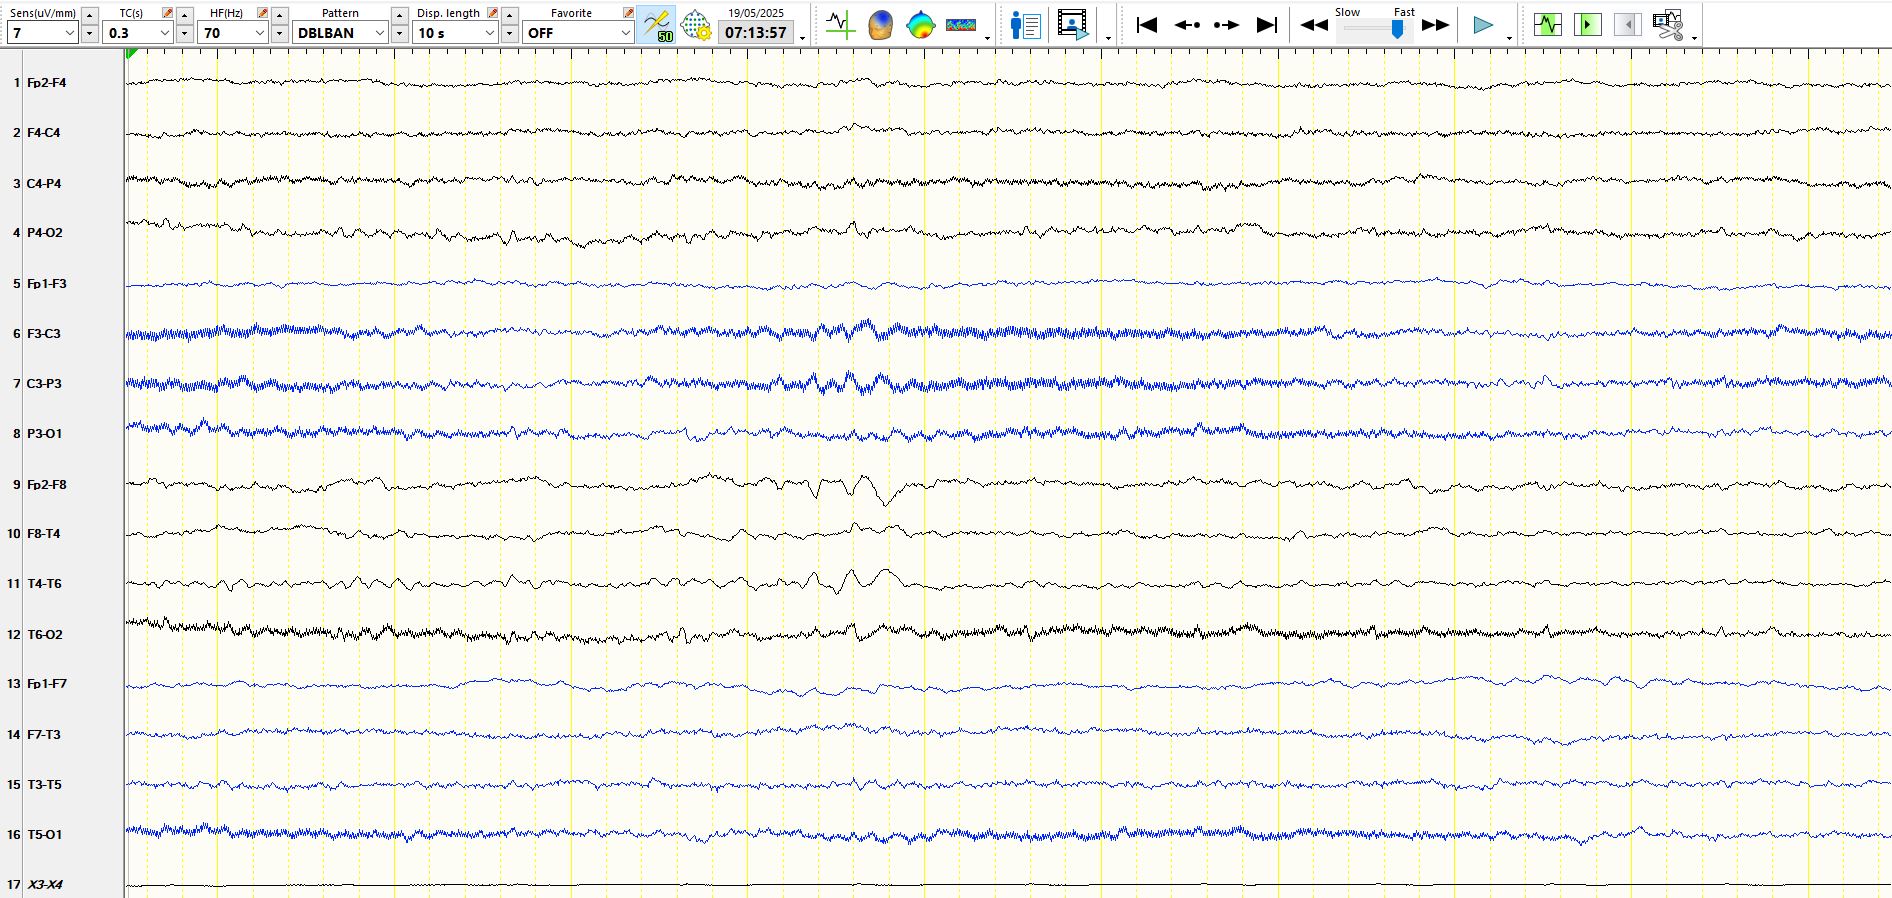Open the video and waveform clipping tool
Viewport: 1892px width, 898px height.
coord(1667,25)
